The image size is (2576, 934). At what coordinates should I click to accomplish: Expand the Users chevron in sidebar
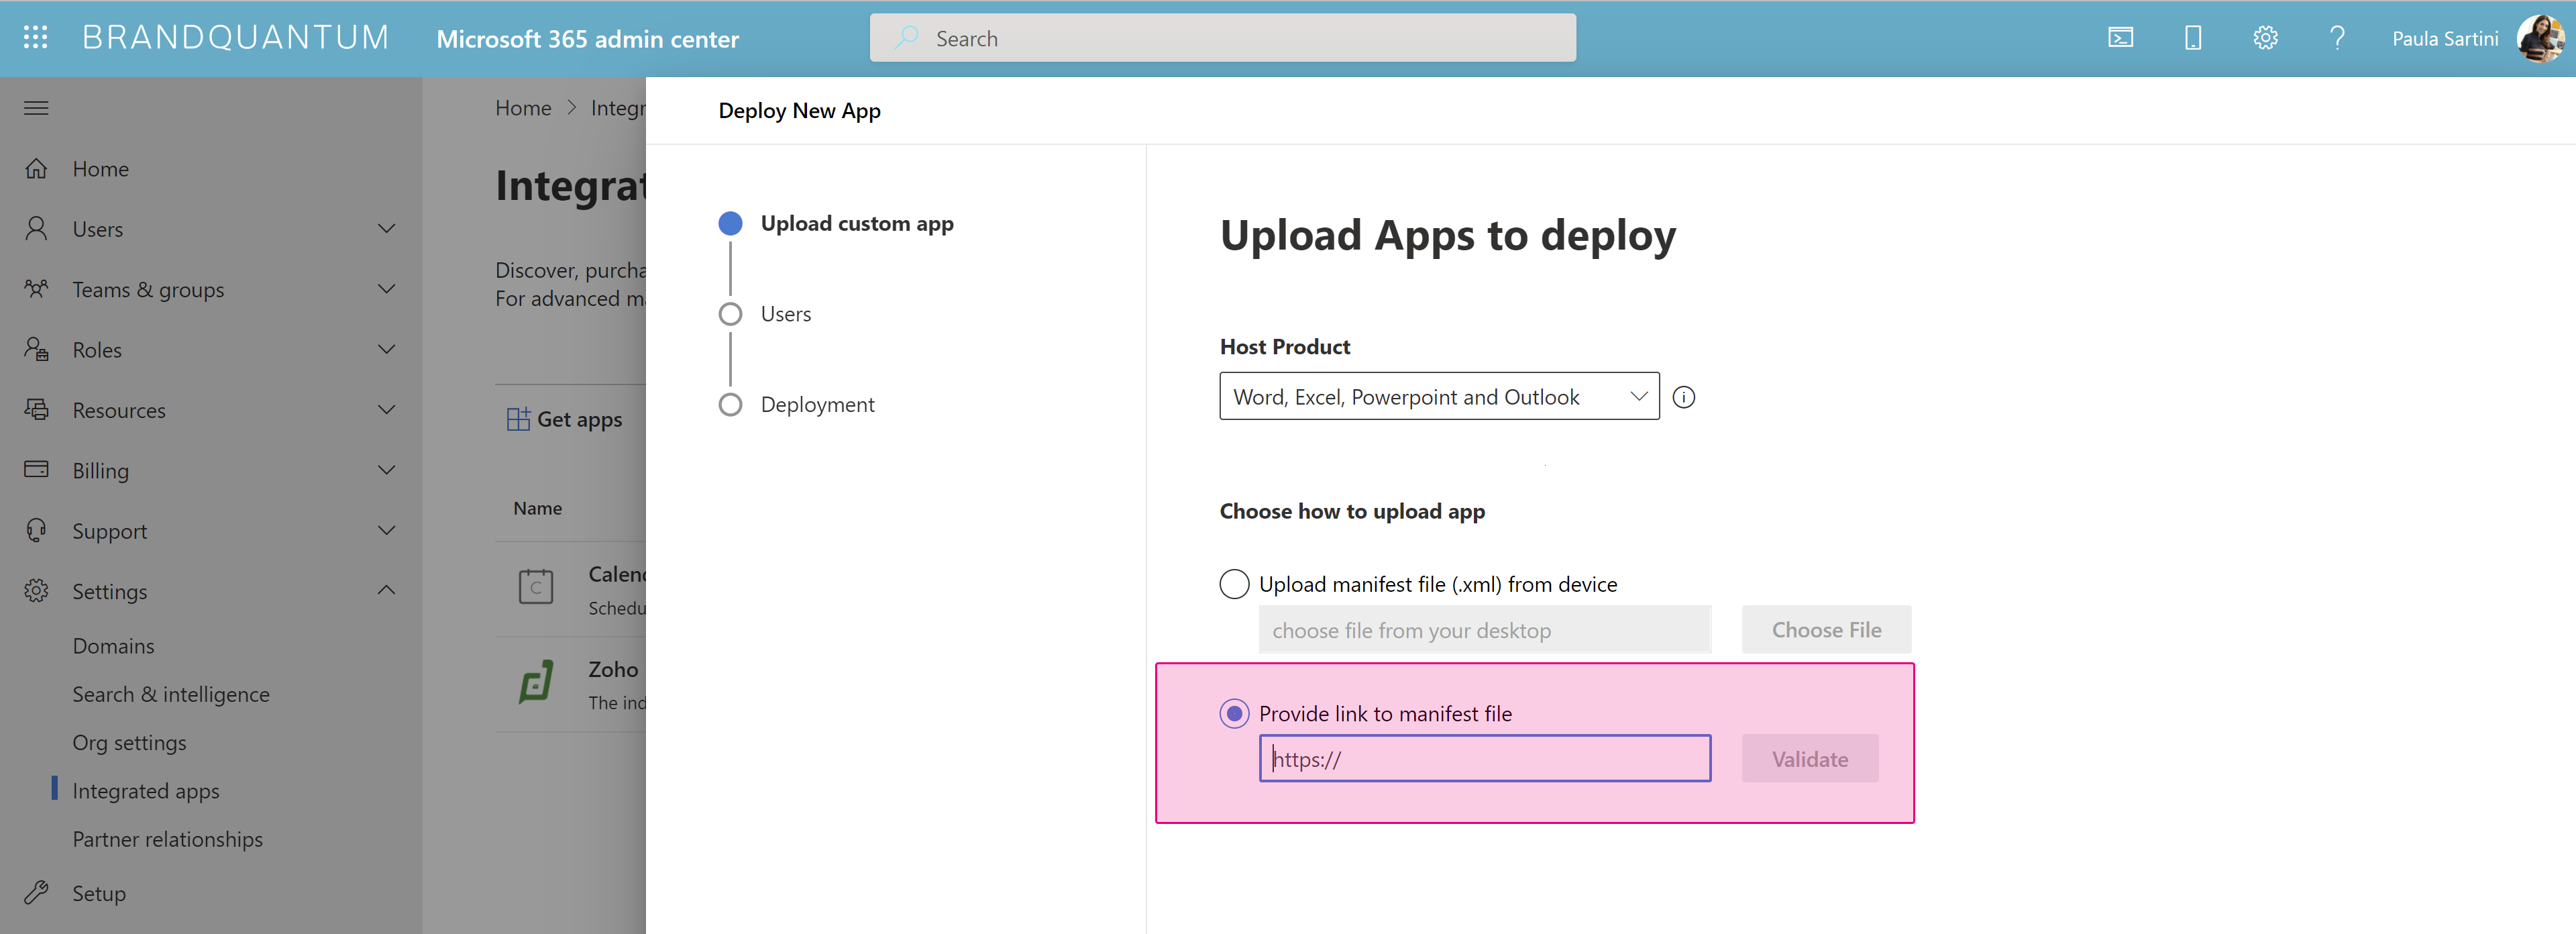click(x=387, y=229)
